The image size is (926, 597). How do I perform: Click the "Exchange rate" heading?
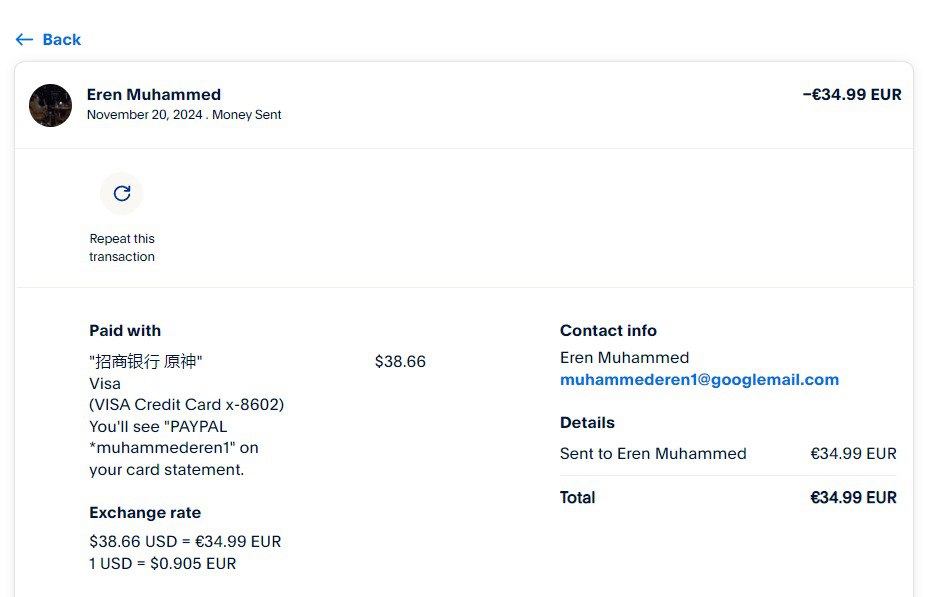coord(145,513)
